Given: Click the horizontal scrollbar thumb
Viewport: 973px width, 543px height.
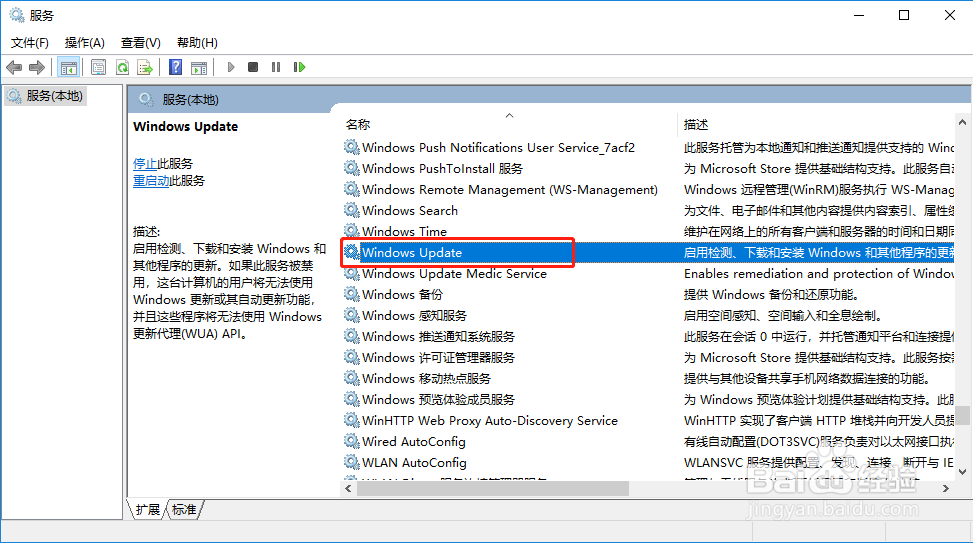Looking at the screenshot, I should 493,489.
